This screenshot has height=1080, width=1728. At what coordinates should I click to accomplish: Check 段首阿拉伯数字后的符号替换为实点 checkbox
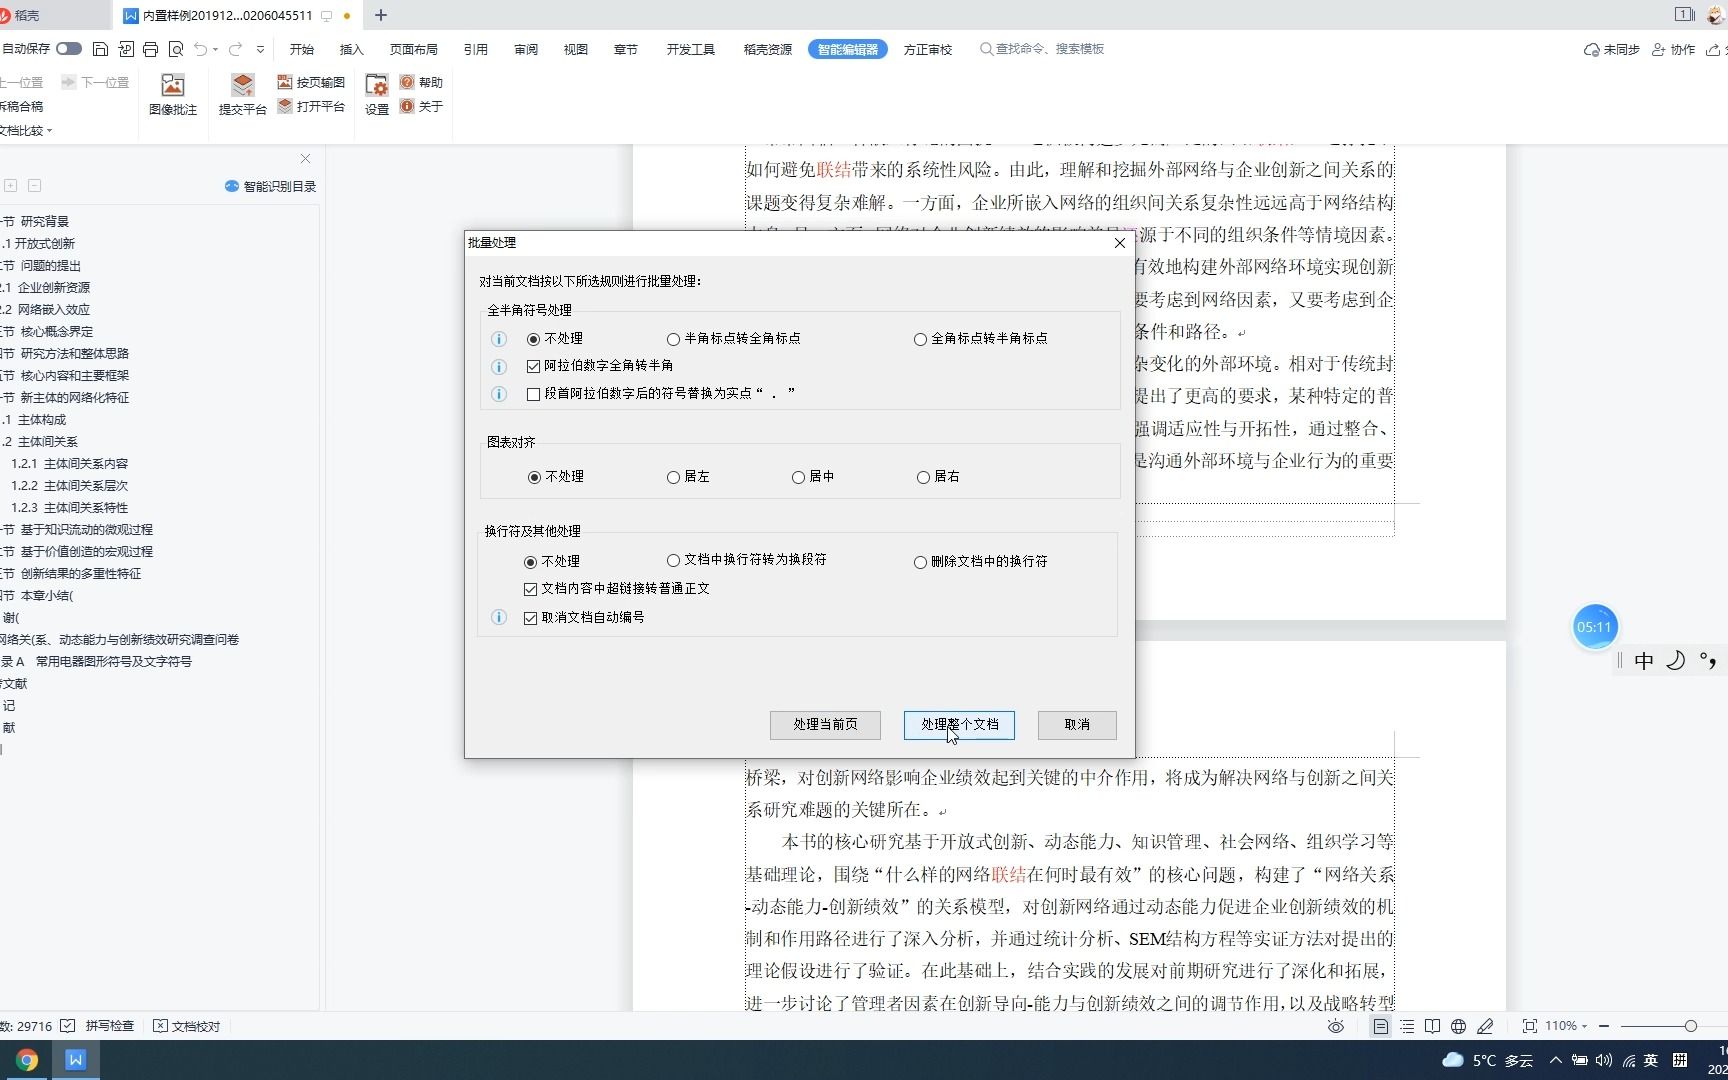[533, 394]
